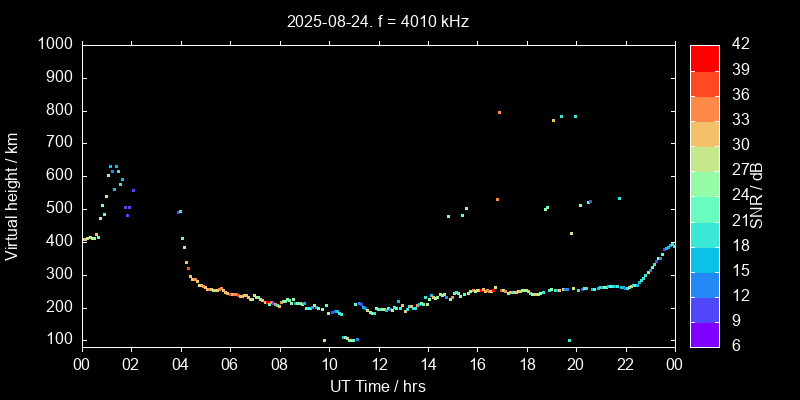Click the 100 km height tick label
The height and width of the screenshot is (400, 800).
pos(58,340)
